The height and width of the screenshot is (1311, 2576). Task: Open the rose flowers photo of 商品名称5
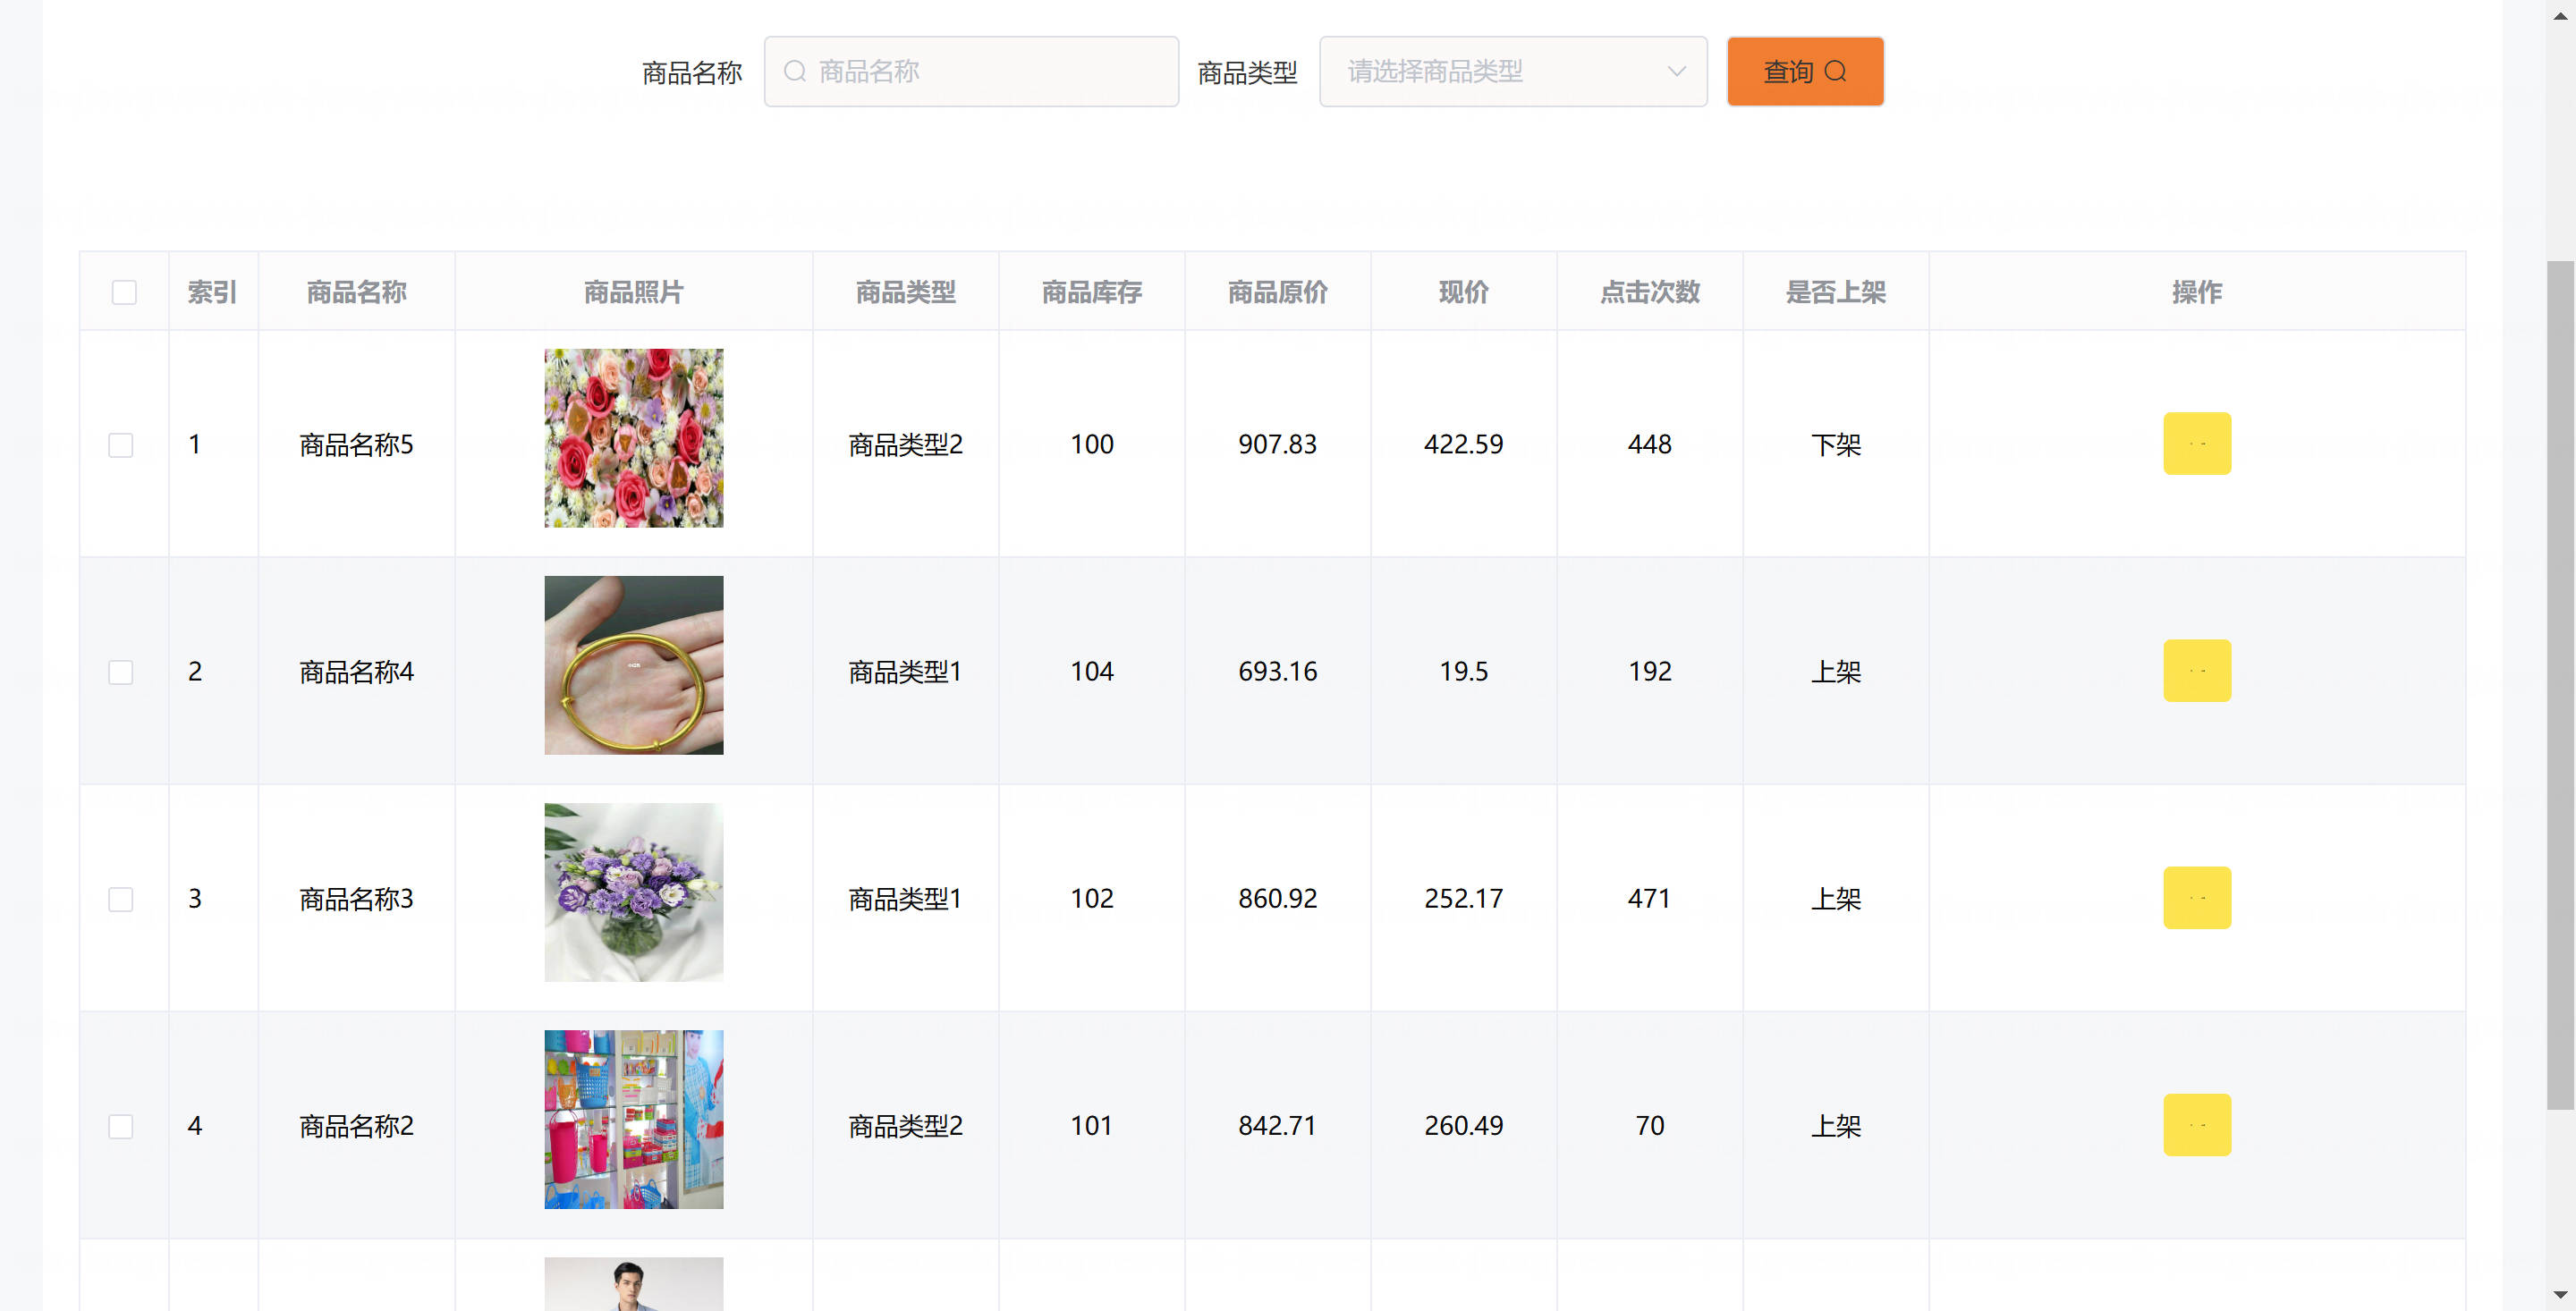click(634, 438)
